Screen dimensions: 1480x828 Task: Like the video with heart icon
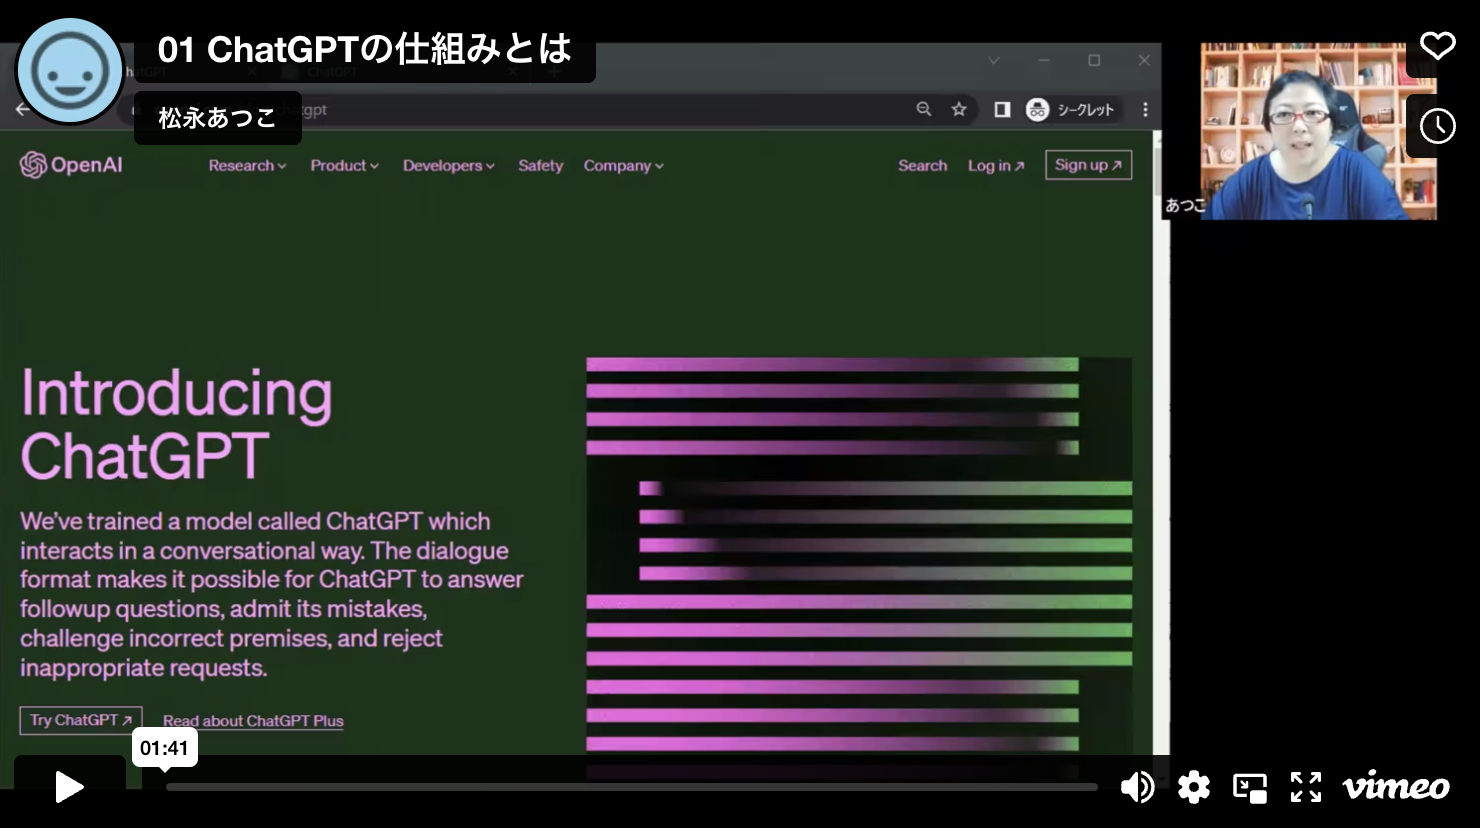(x=1437, y=46)
